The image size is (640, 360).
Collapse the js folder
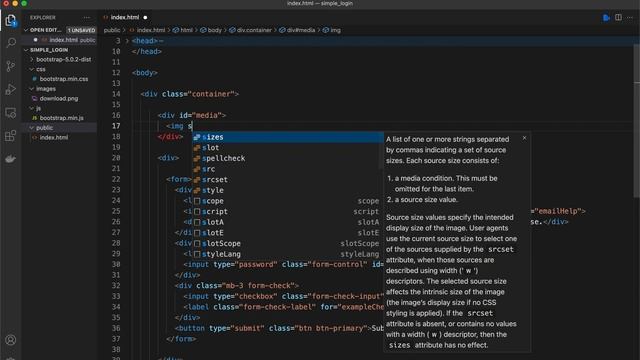click(60, 108)
